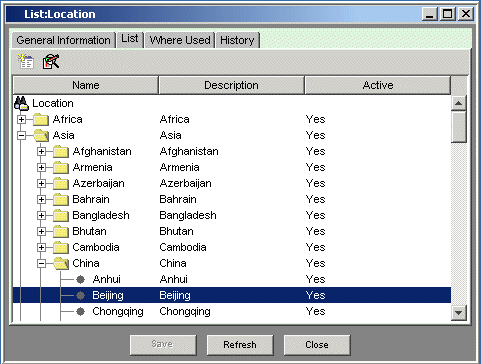Click the Description column header

[x=231, y=85]
